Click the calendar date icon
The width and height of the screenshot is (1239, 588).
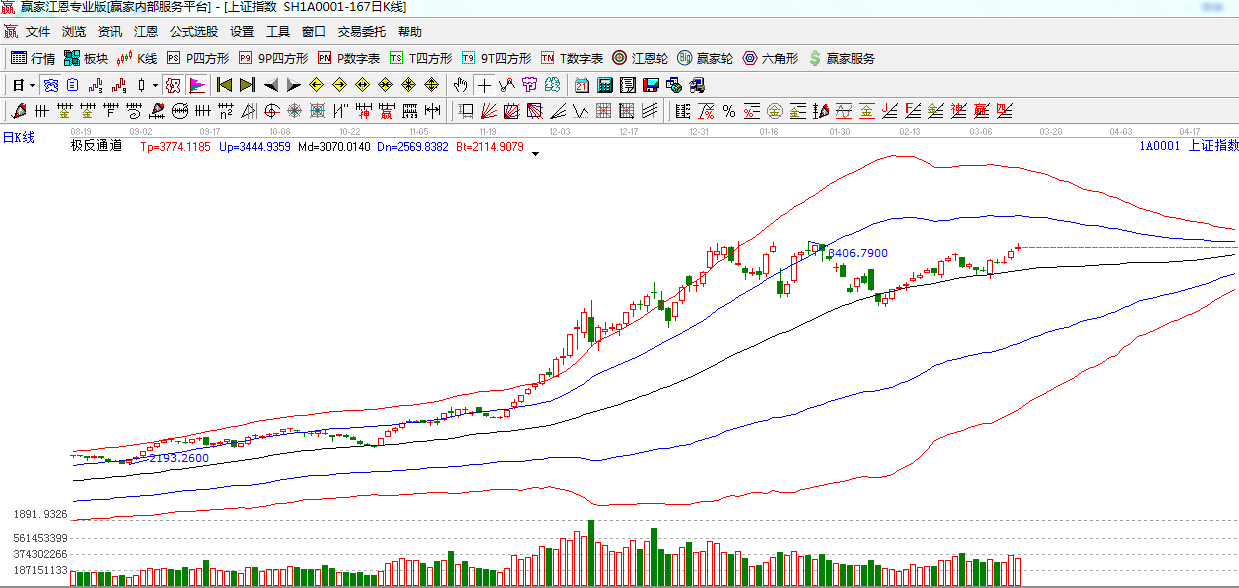582,85
